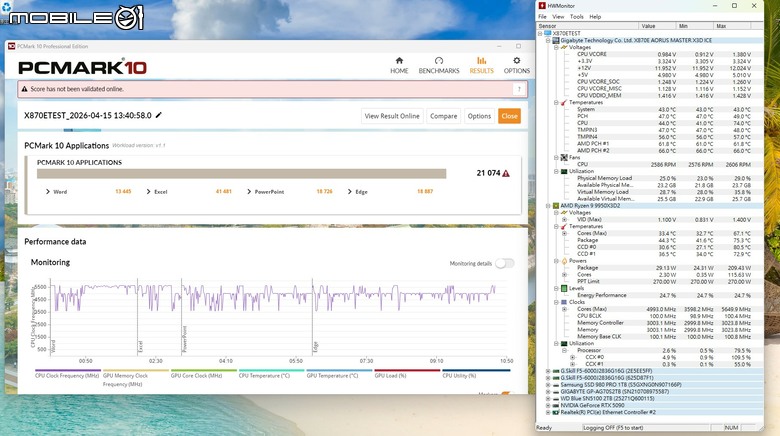Click the HWMonitor app icon in title bar
Image resolution: width=780 pixels, height=436 pixels.
[x=542, y=5]
